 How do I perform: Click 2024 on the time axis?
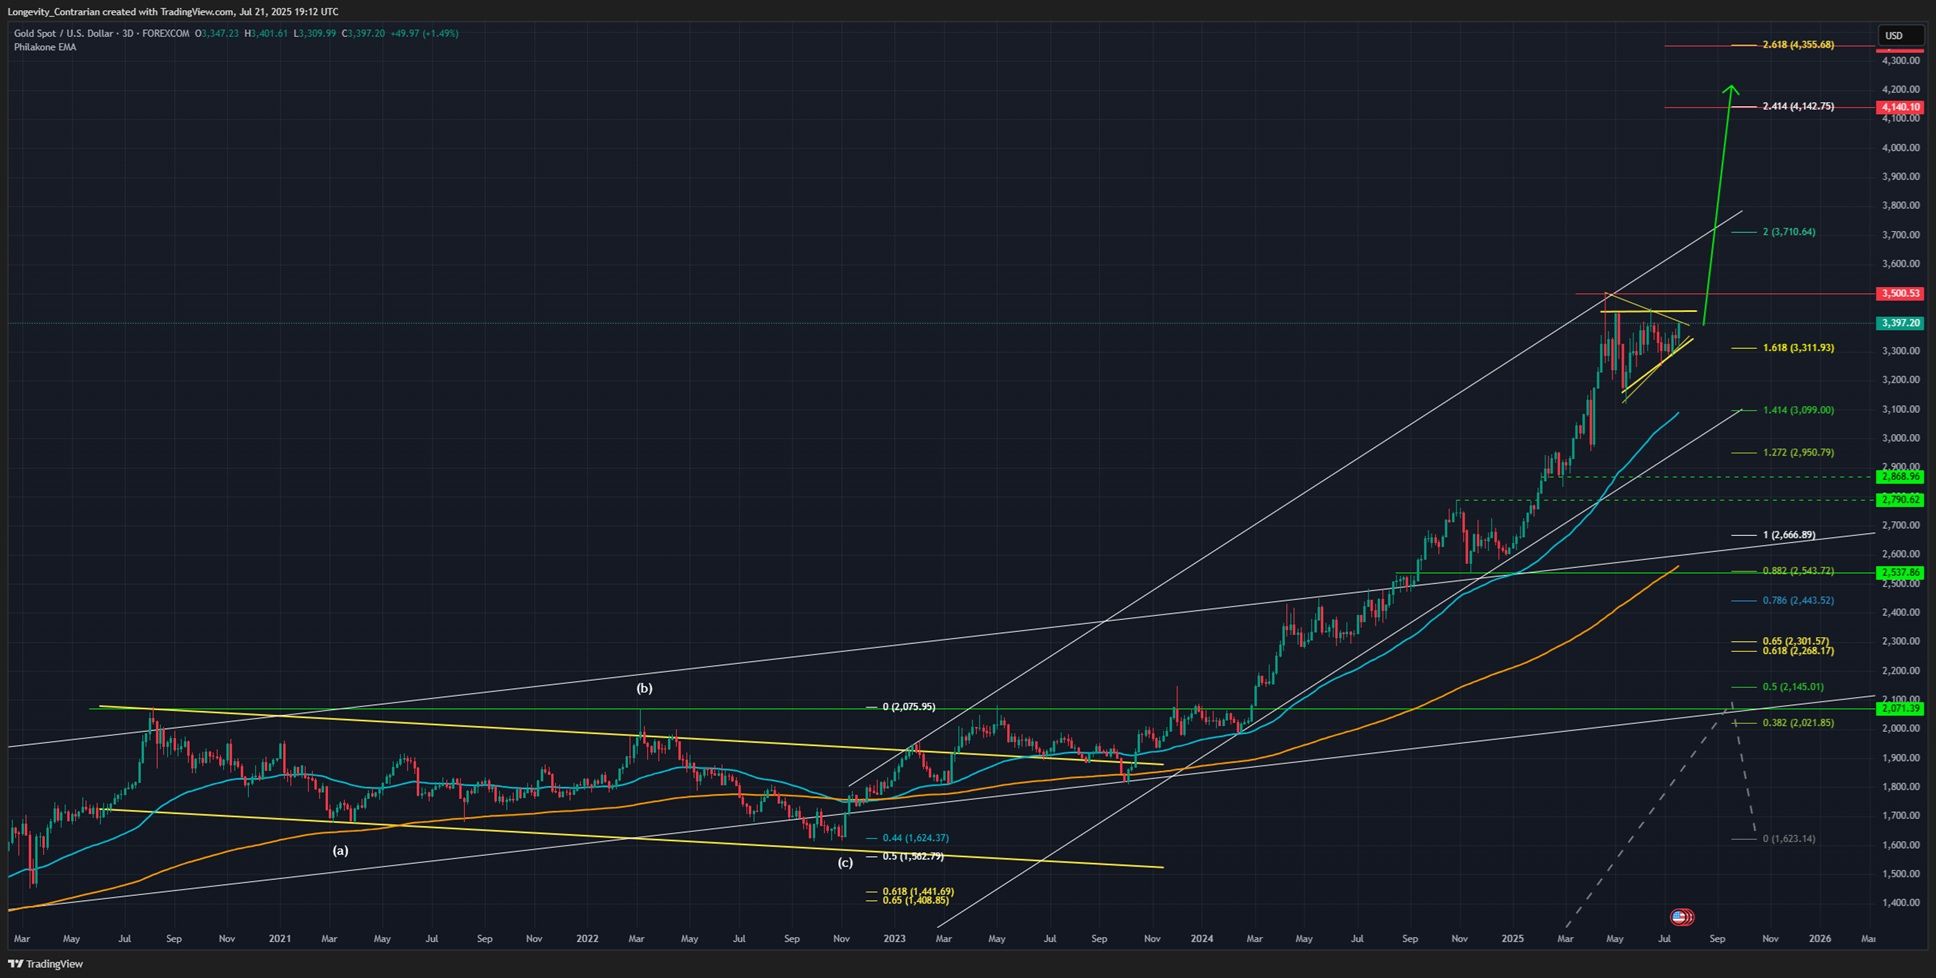coord(1202,939)
